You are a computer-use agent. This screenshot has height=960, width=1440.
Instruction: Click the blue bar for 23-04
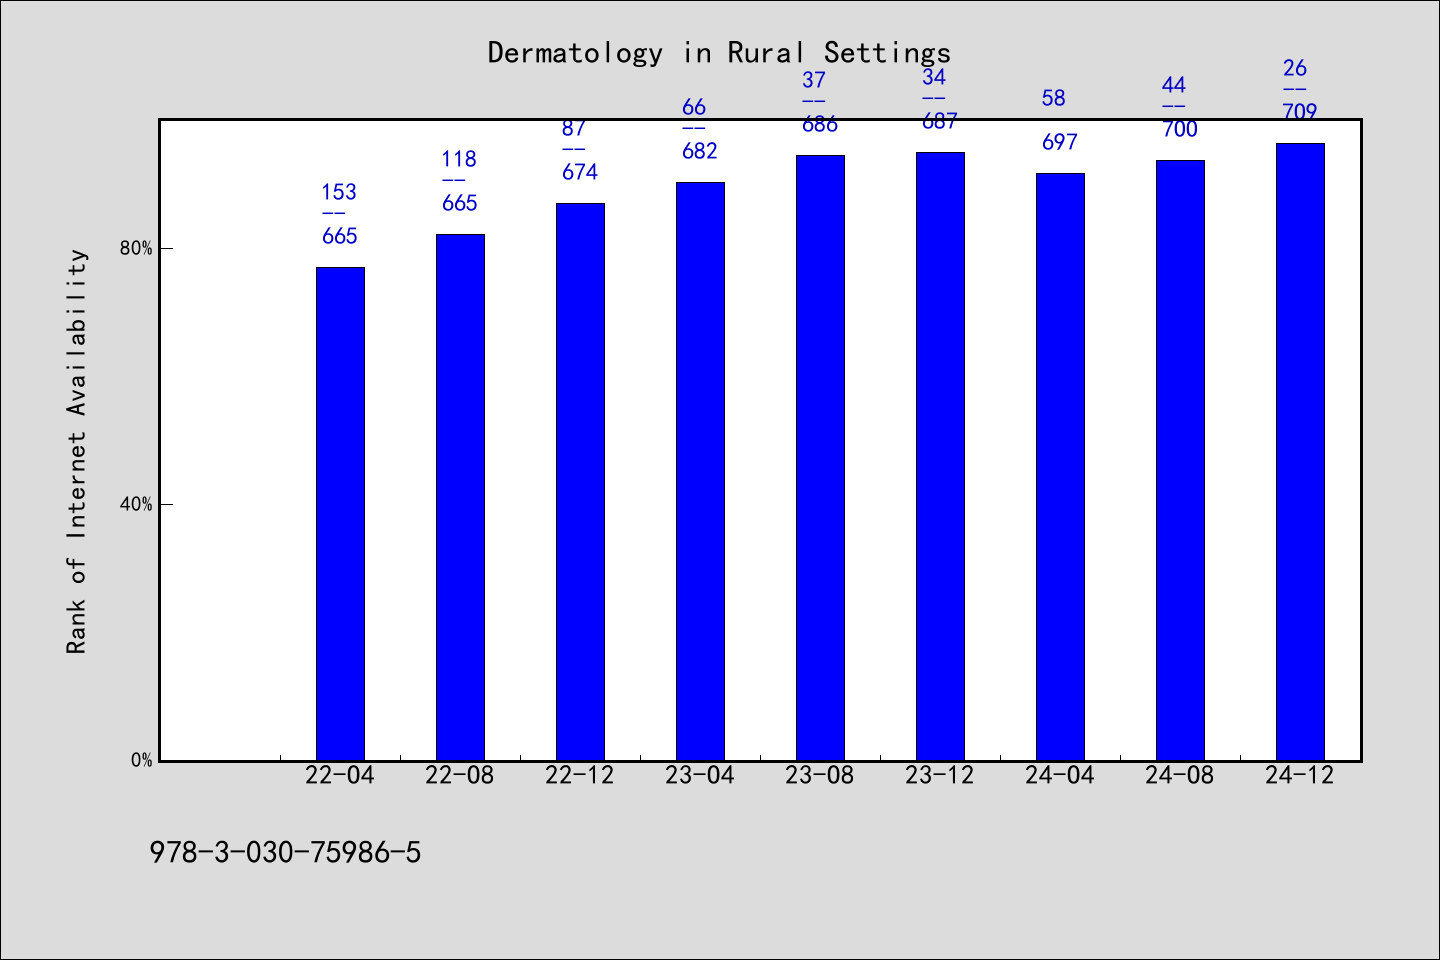pyautogui.click(x=700, y=471)
